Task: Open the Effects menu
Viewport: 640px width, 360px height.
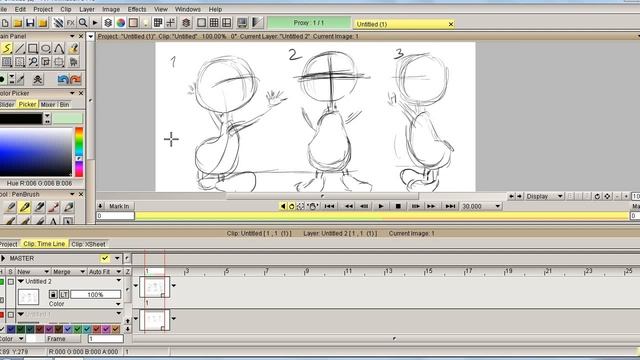Action: point(137,9)
